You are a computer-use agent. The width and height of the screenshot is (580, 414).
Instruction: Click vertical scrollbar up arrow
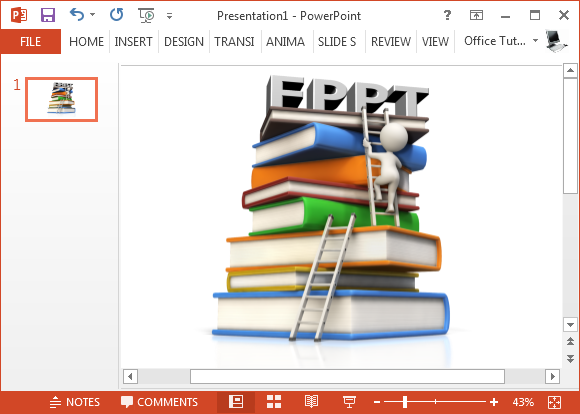570,70
